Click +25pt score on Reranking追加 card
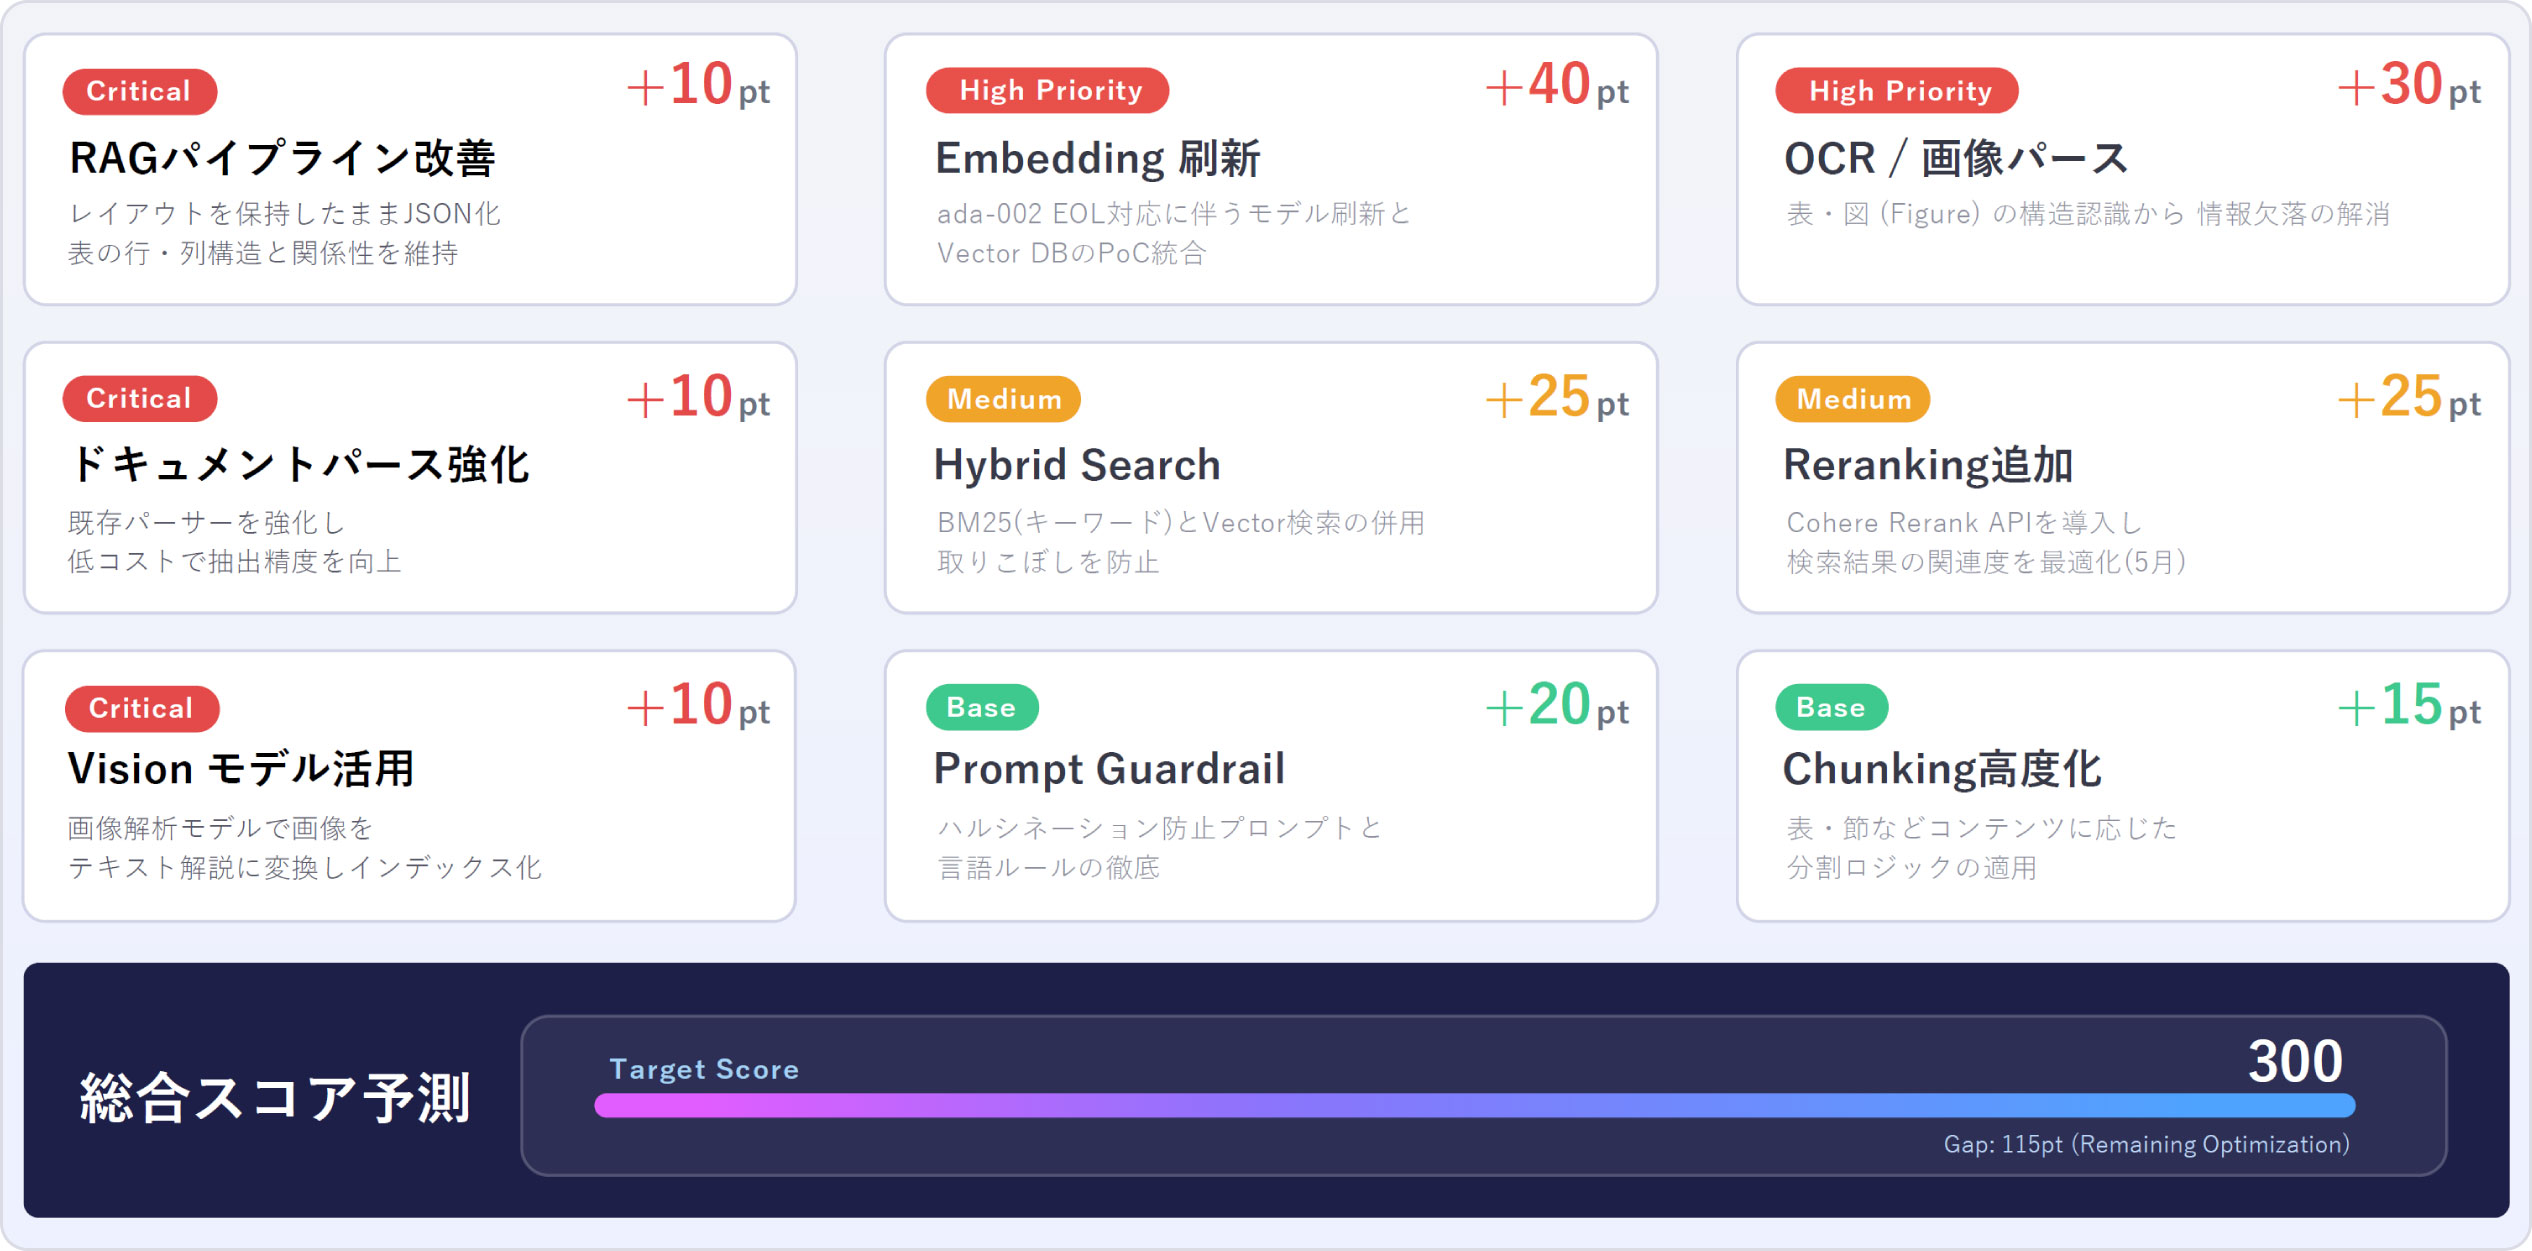Image resolution: width=2532 pixels, height=1251 pixels. (2409, 397)
